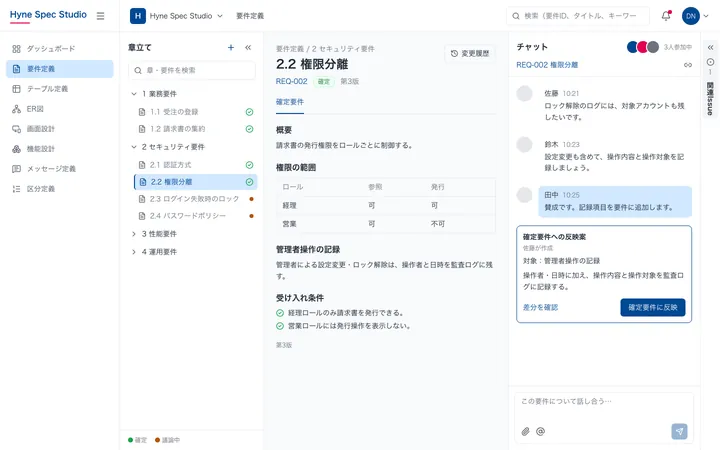Image resolution: width=720 pixels, height=450 pixels.
Task: Click 鈴木's avatar in the chat
Action: click(524, 145)
